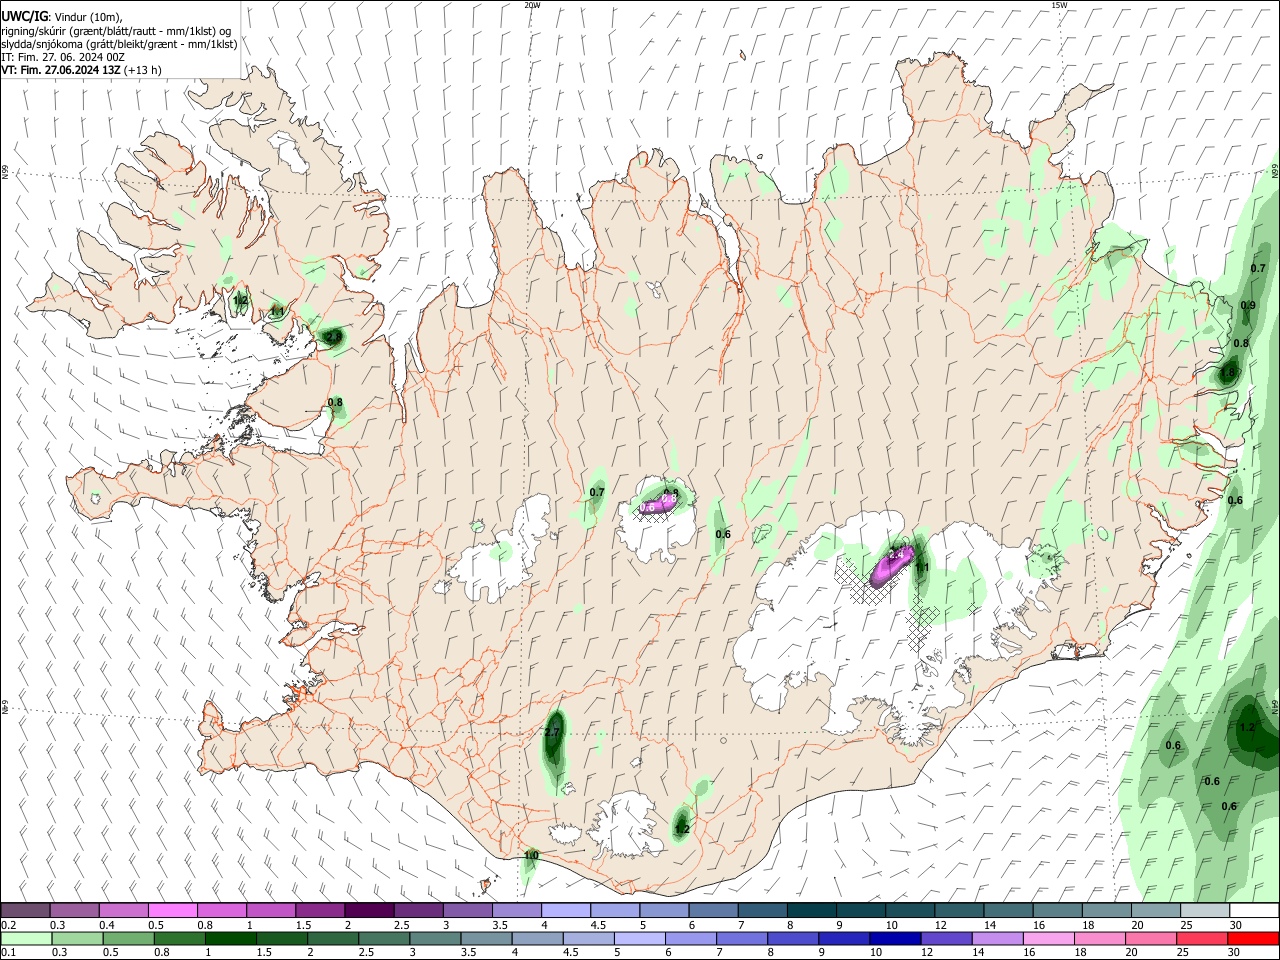
Task: Pick the lightest green rain swatch between 0.1 and 0.3
Action: (25, 938)
